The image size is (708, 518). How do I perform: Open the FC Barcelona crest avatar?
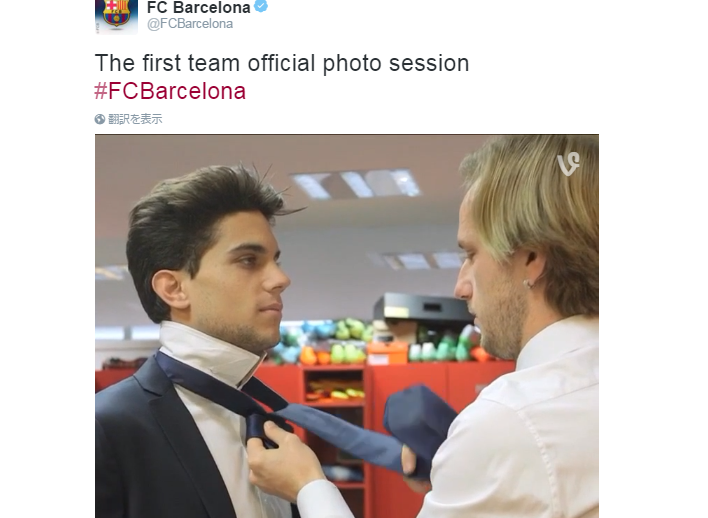click(116, 17)
